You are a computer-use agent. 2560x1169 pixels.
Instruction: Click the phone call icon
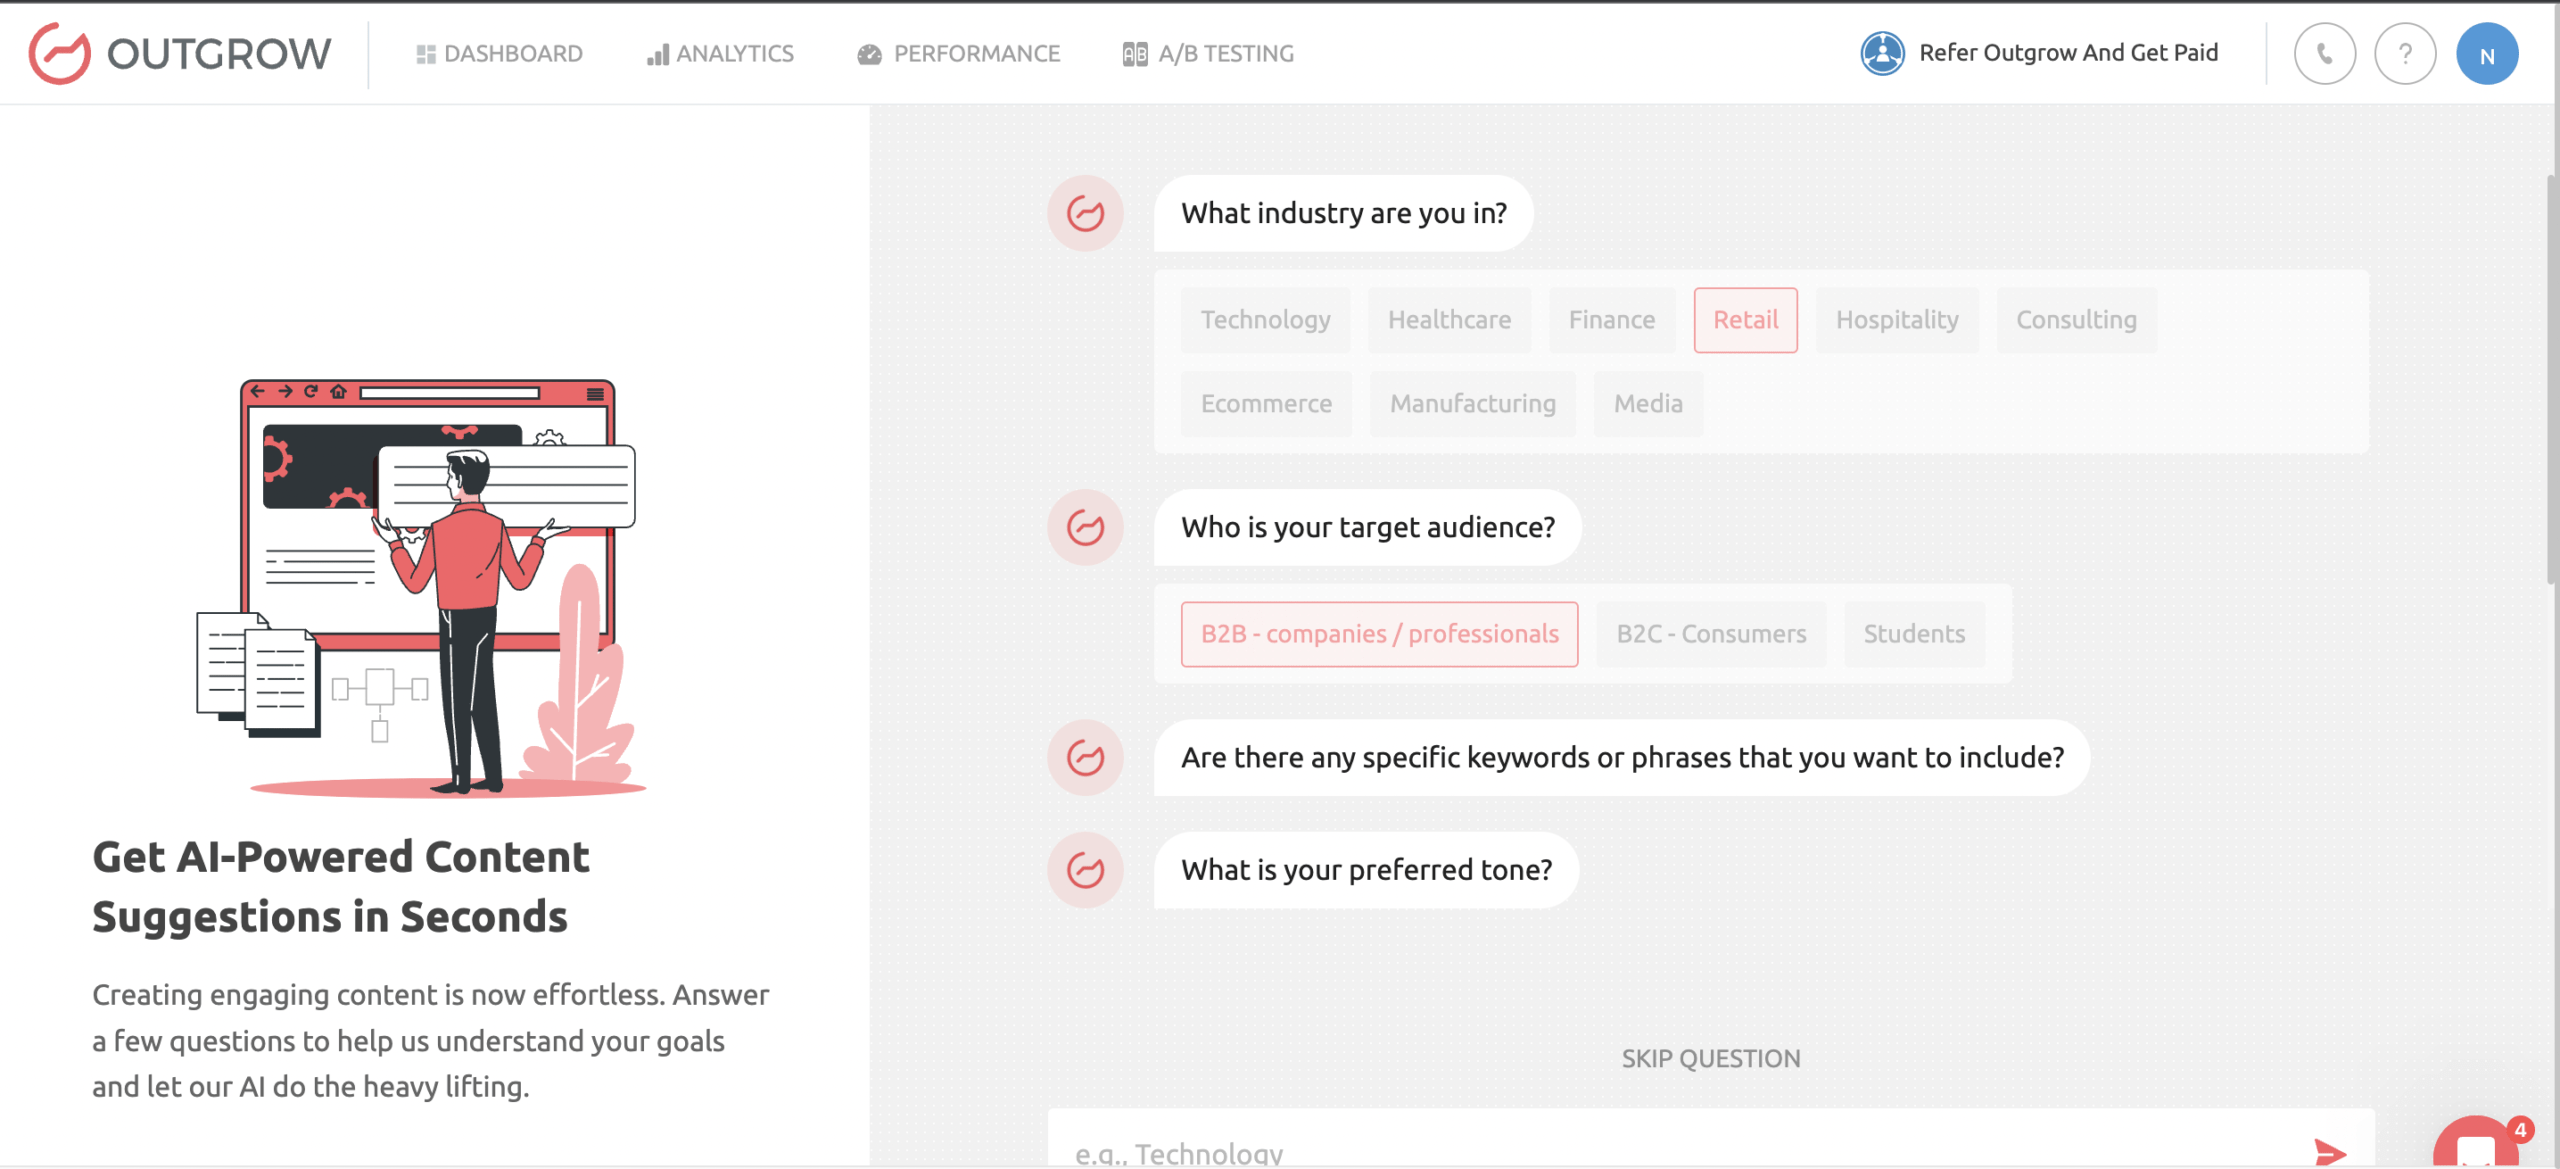pyautogui.click(x=2324, y=54)
